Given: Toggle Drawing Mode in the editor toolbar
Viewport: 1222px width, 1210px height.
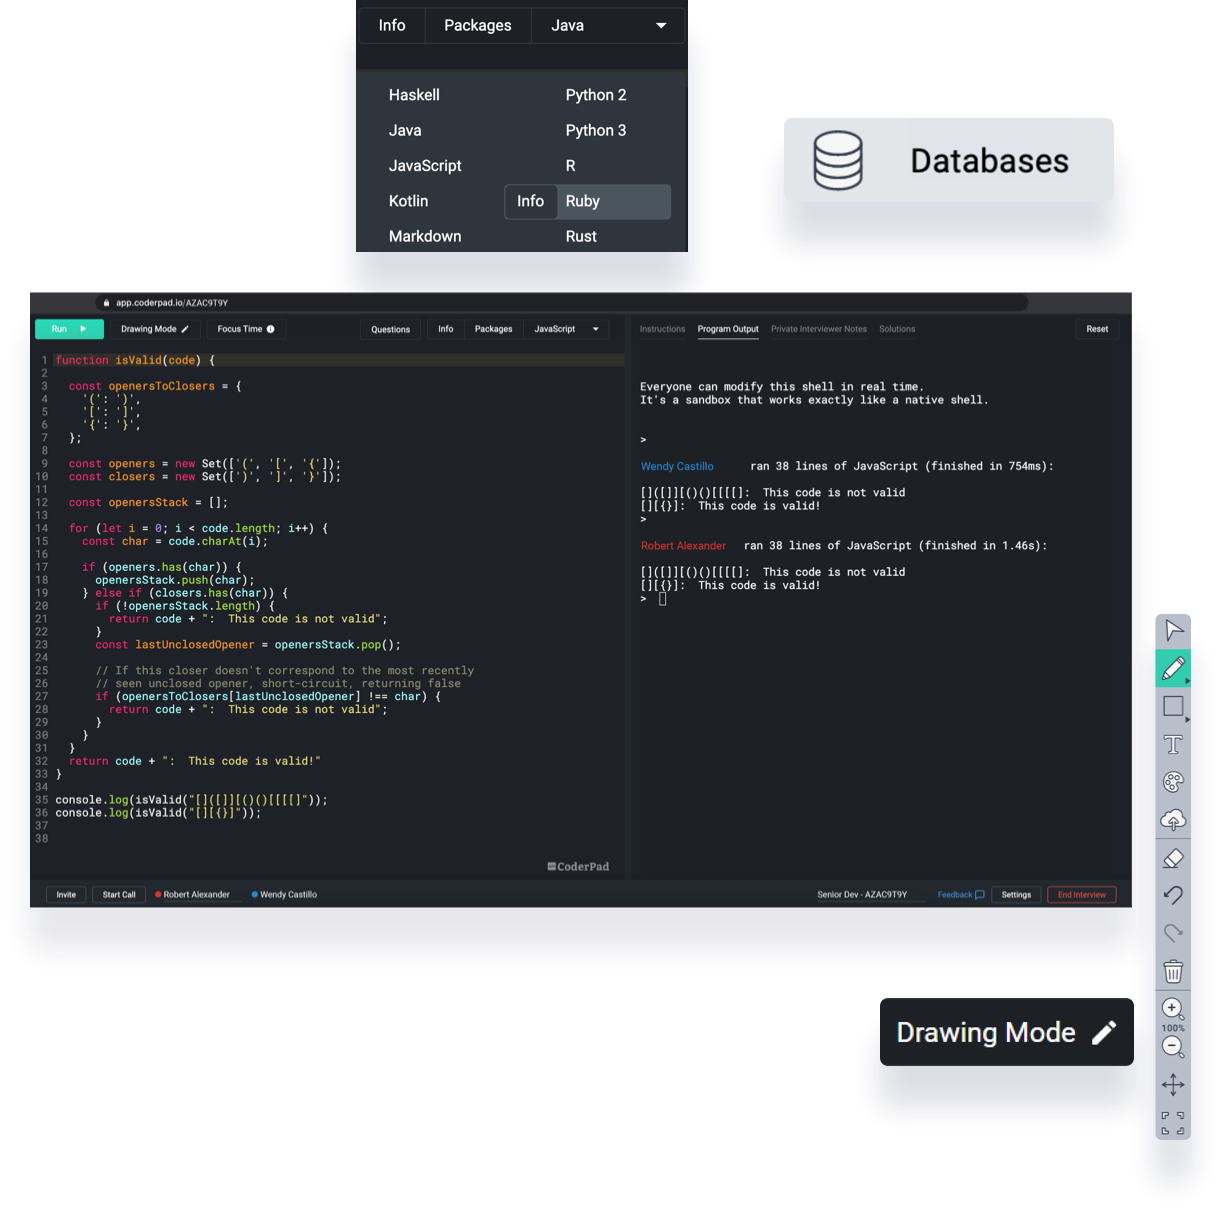Looking at the screenshot, I should (155, 329).
